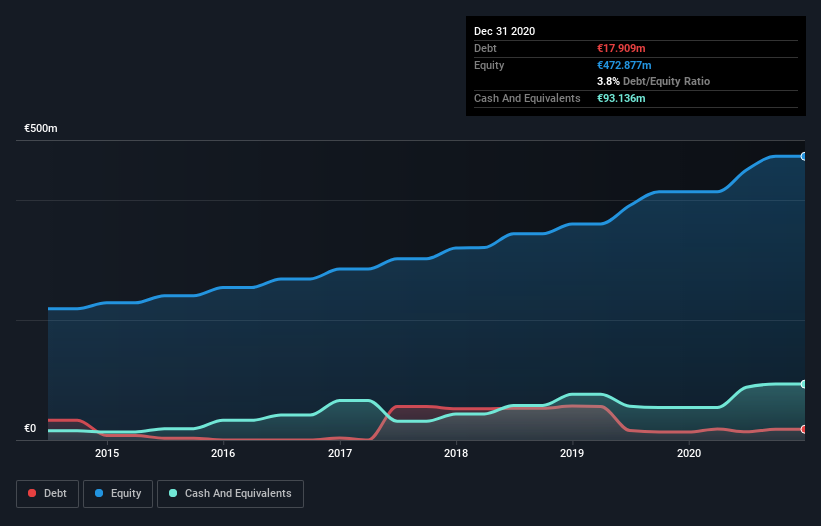Click the blue Equity endpoint marker on chart
Screen dimensions: 821x526
click(803, 156)
